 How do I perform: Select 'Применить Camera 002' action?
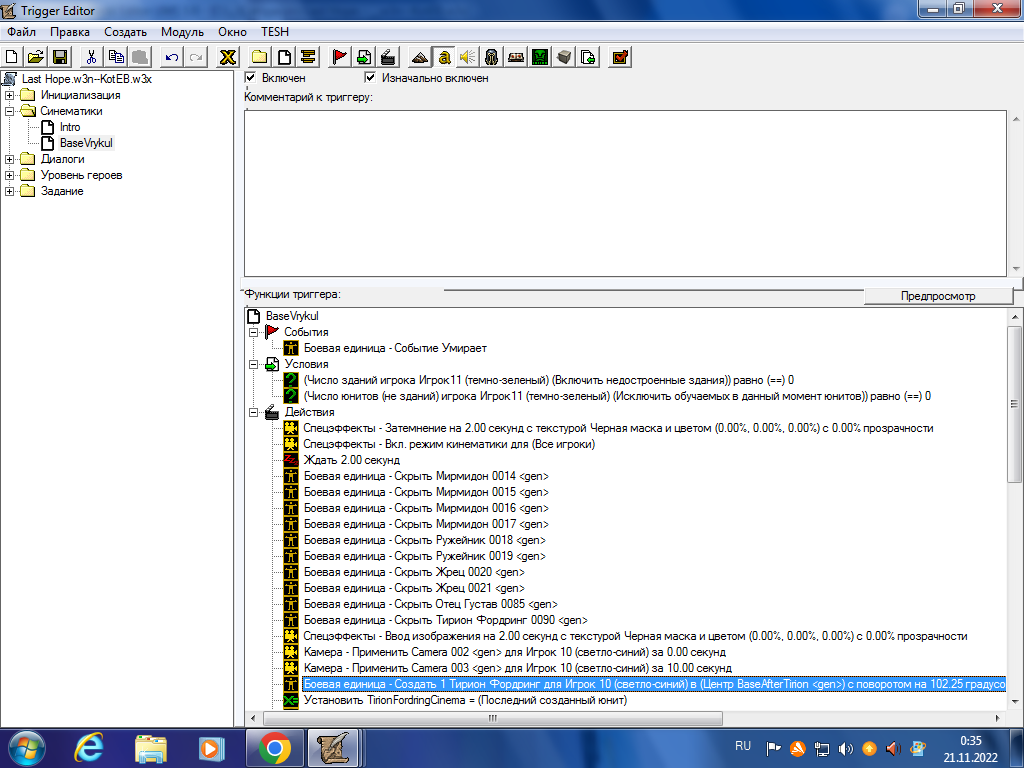[x=515, y=652]
